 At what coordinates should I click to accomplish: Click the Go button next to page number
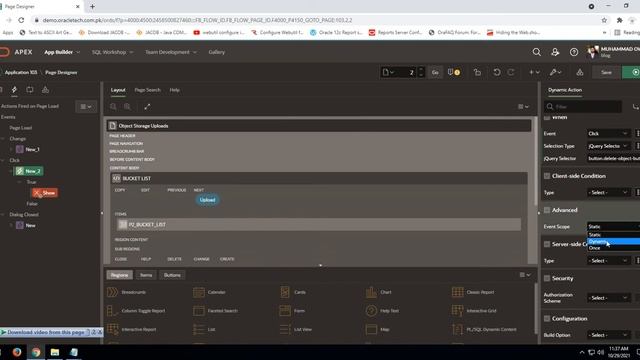coord(435,72)
